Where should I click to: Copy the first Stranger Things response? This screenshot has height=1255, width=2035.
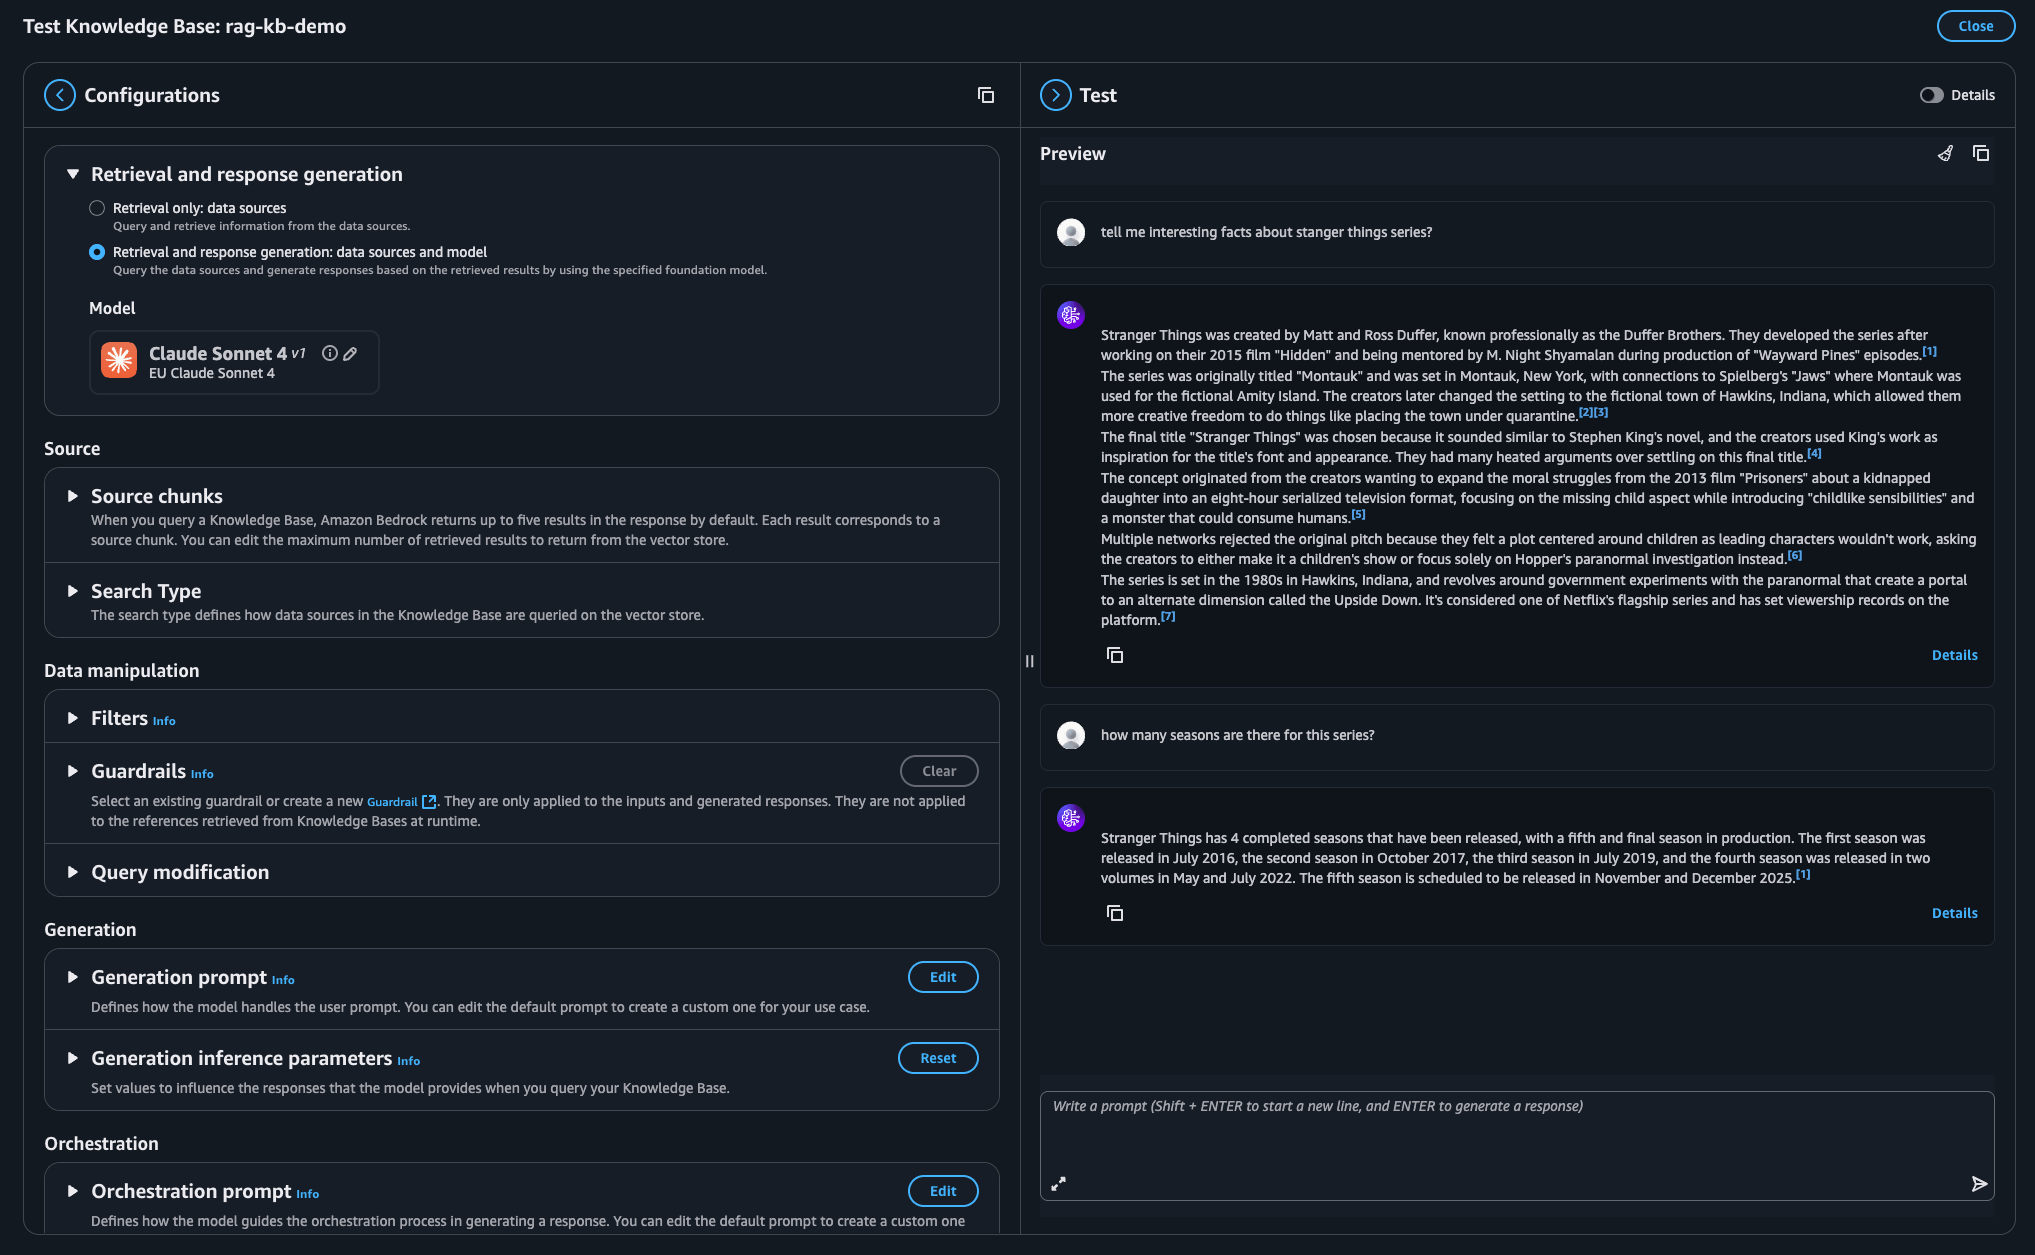tap(1114, 655)
